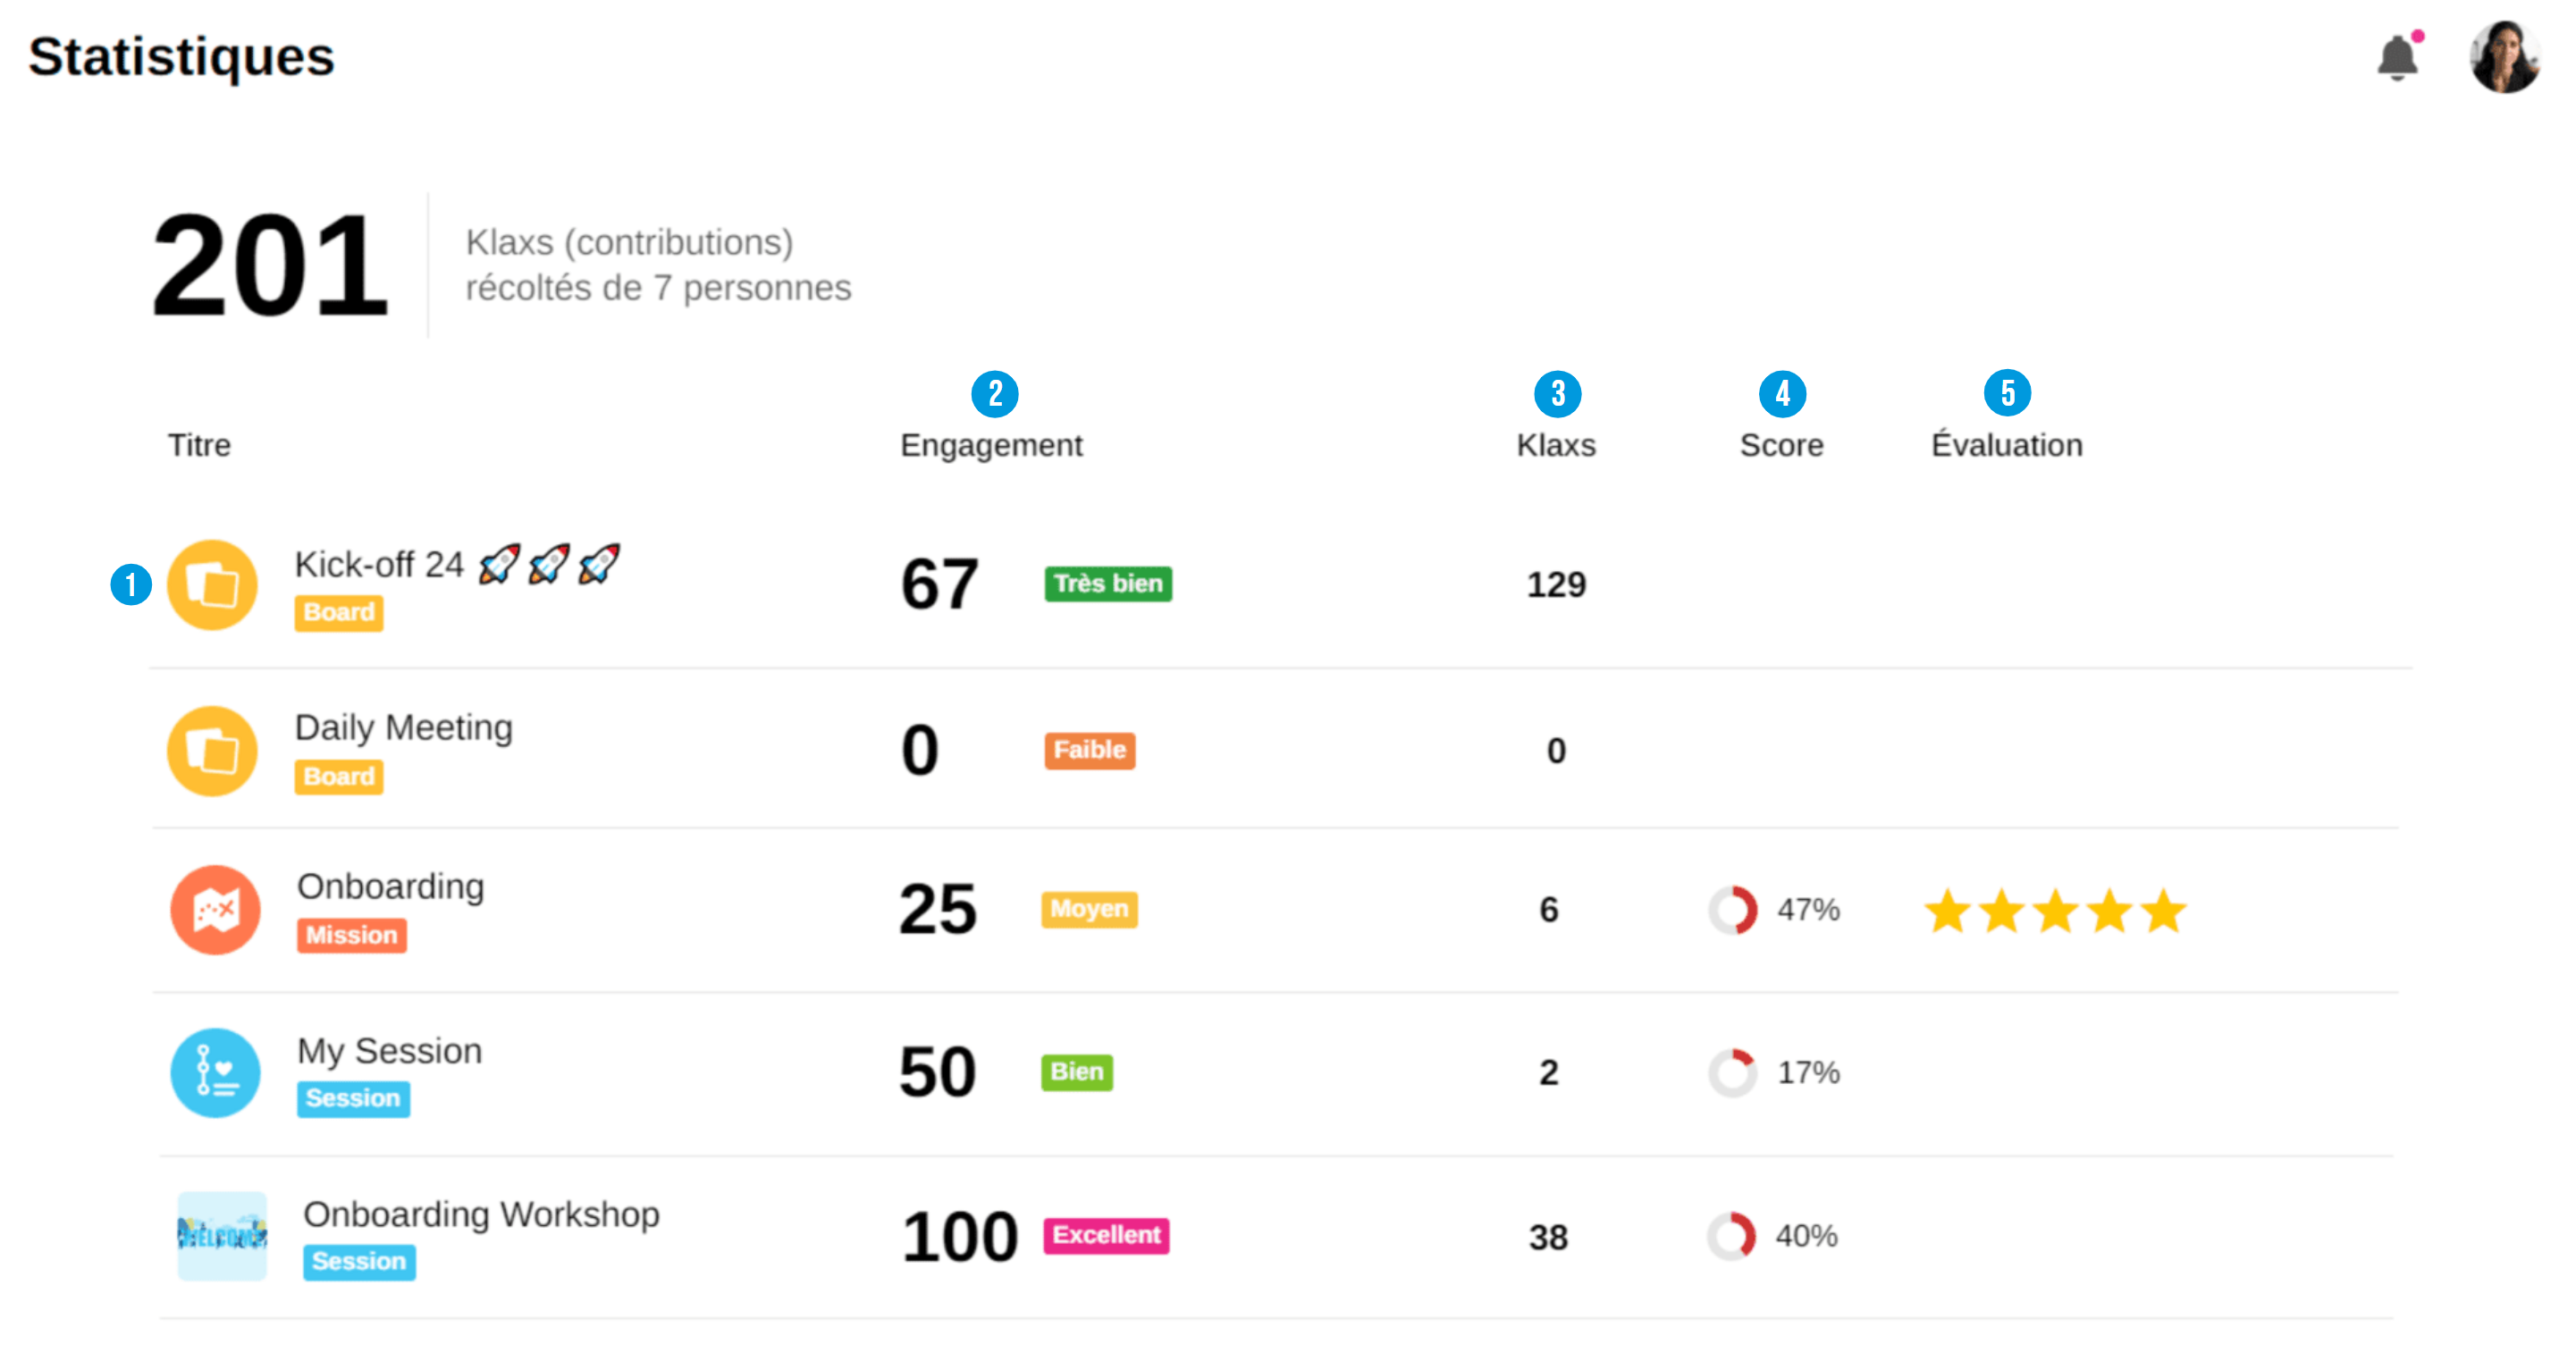Open the Onboarding Workshop title link

click(481, 1214)
